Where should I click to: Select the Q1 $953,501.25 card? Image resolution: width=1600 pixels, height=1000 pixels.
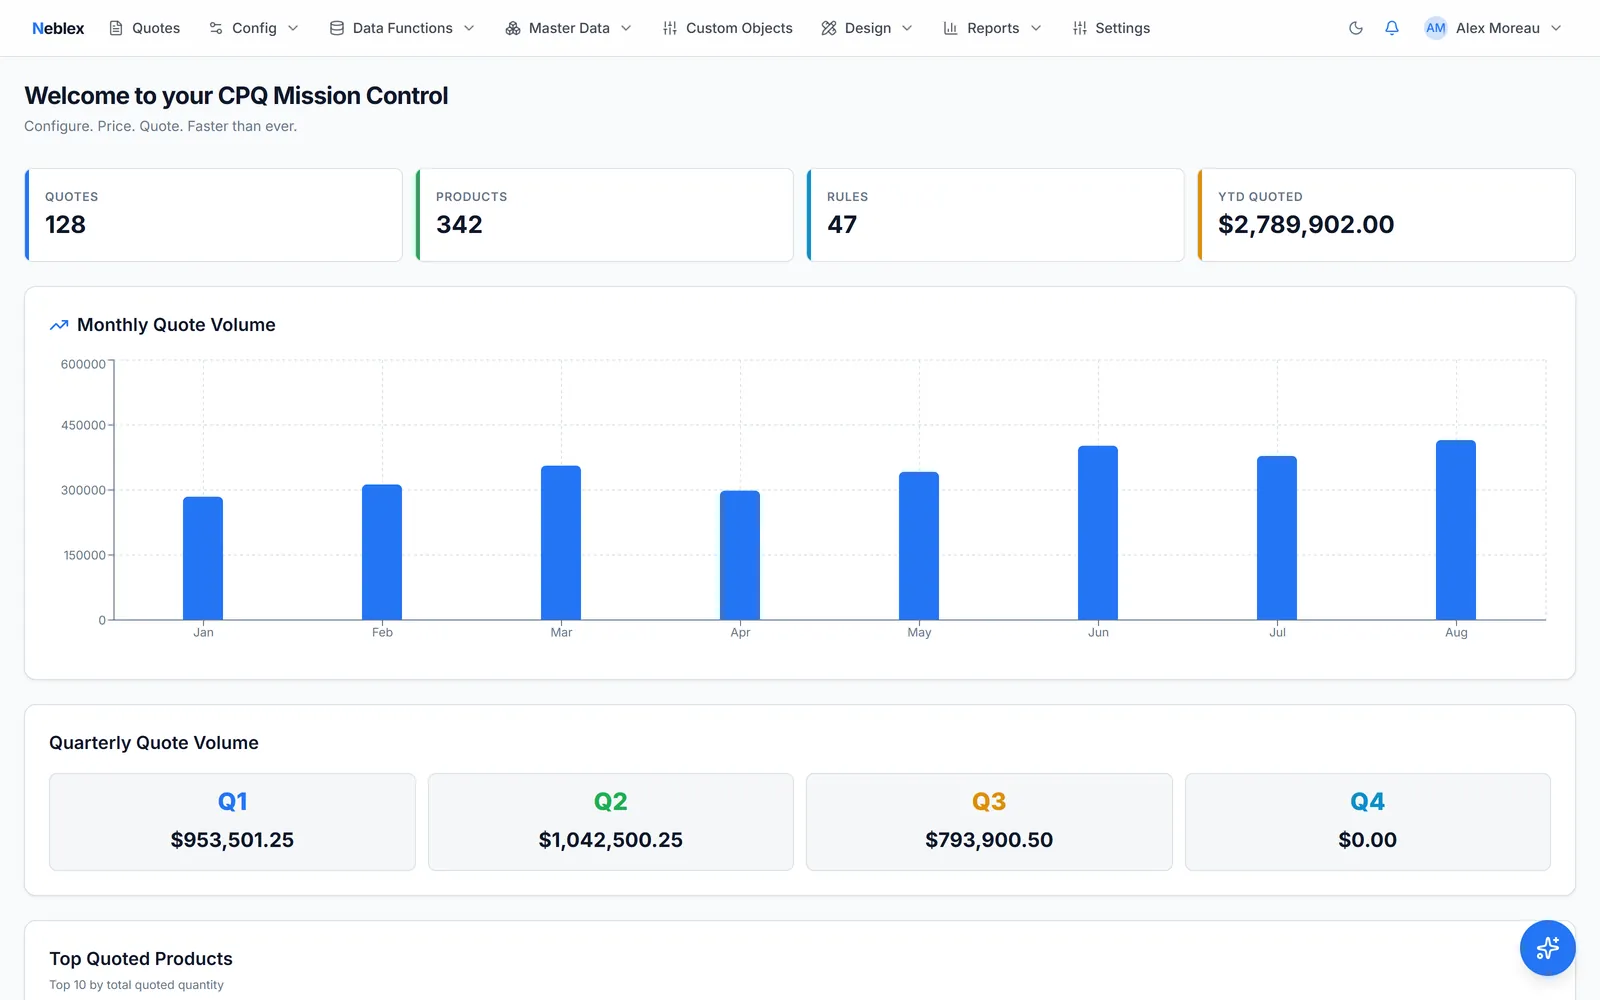[x=232, y=822]
